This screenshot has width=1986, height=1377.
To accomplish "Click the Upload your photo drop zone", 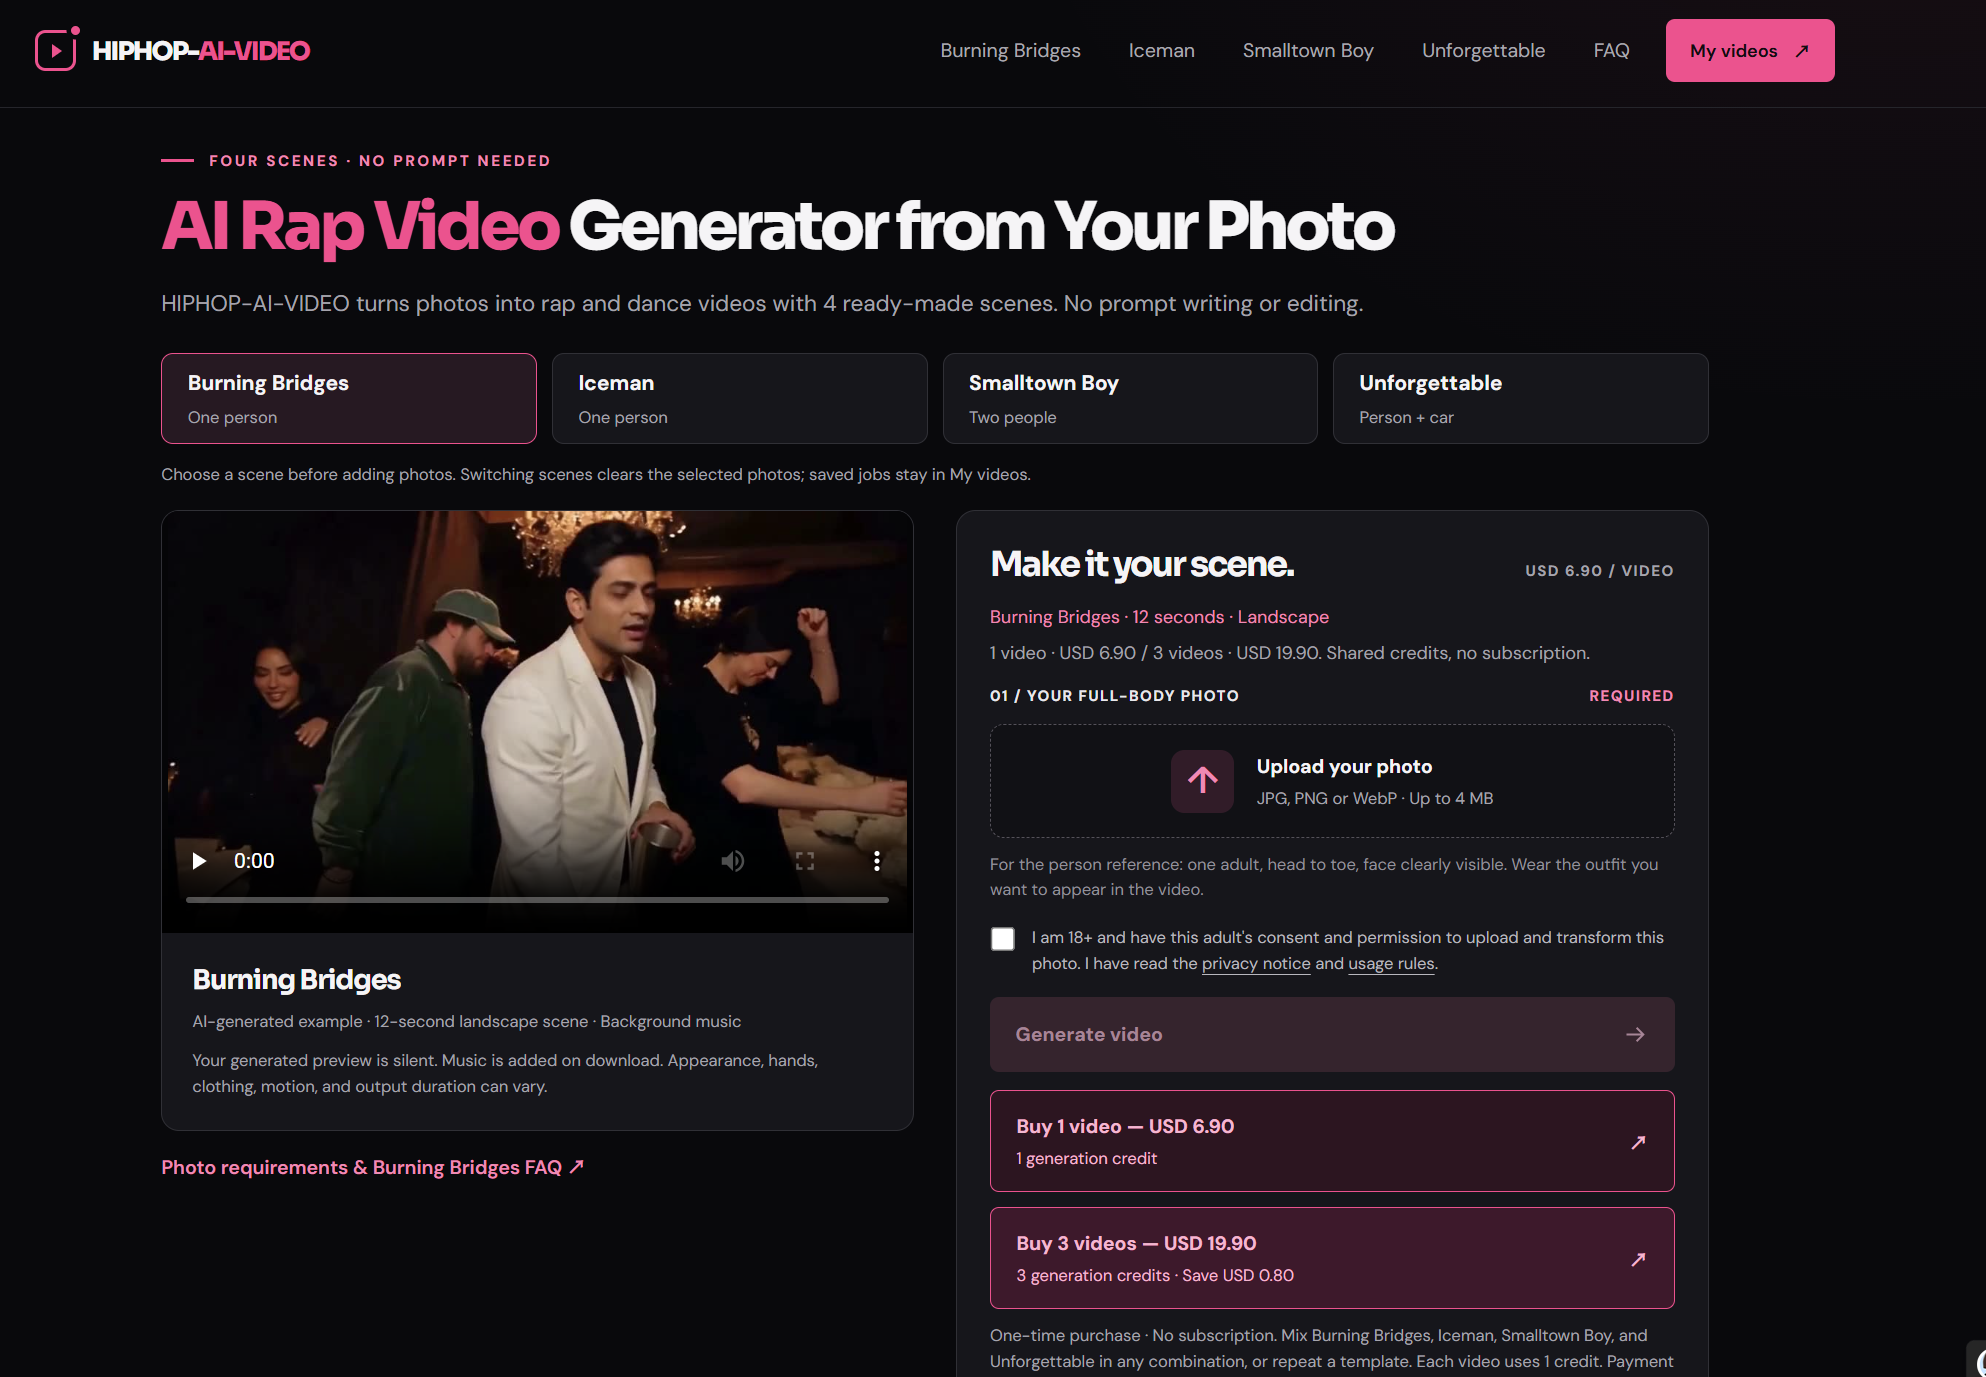I will coord(1332,781).
